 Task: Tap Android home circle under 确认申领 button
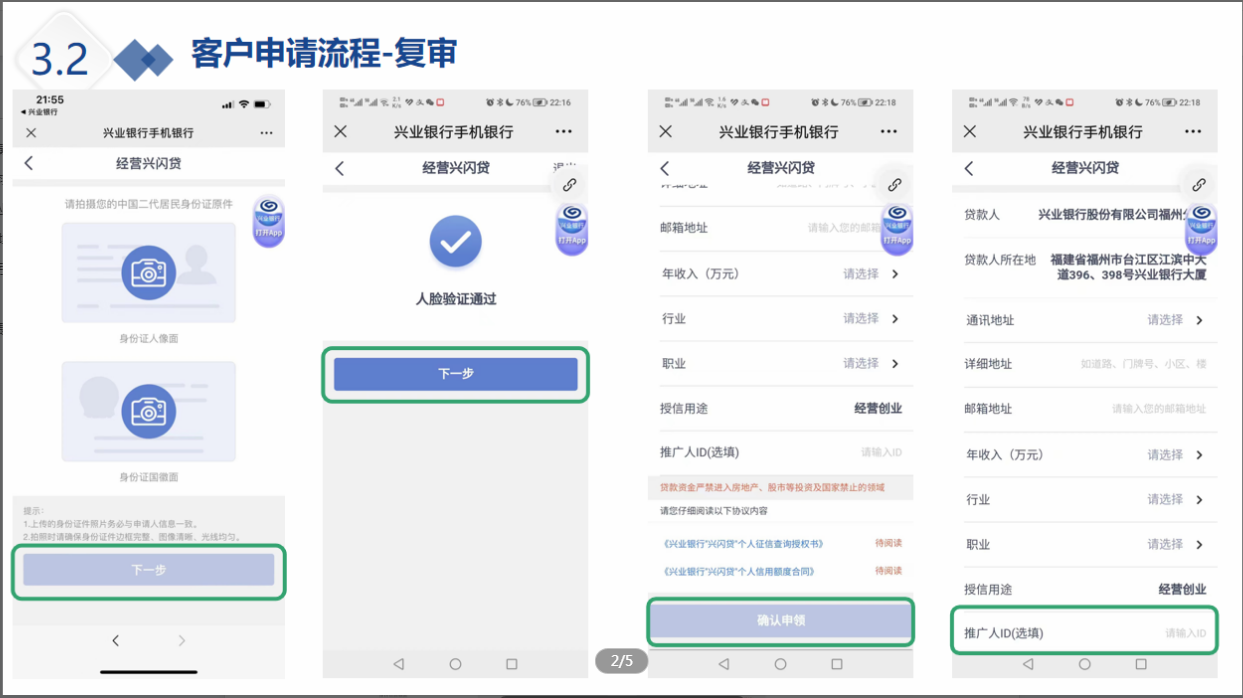tap(780, 664)
